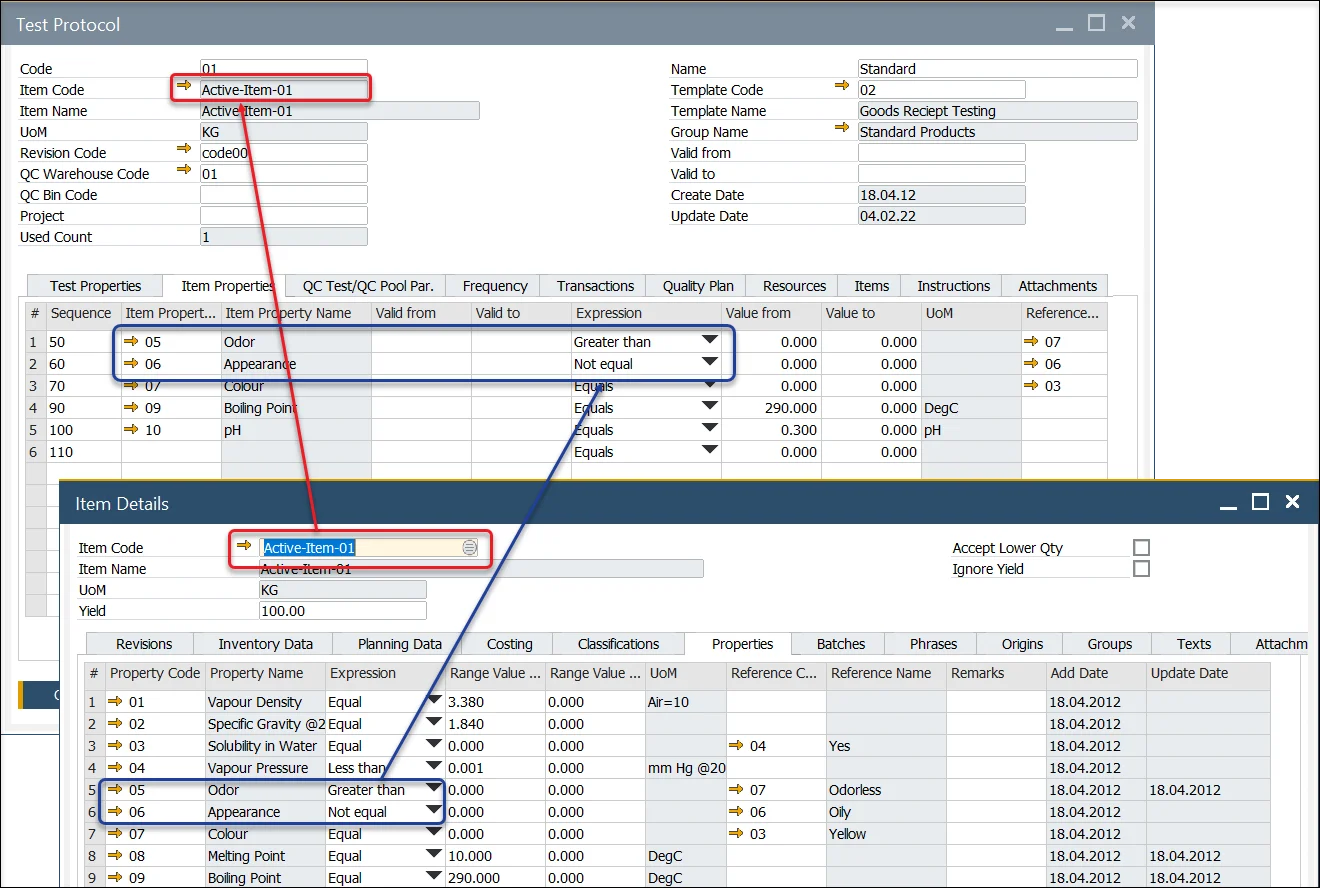Viewport: 1320px width, 888px height.
Task: Open Expression dropdown for Boiling Point row
Action: [709, 407]
